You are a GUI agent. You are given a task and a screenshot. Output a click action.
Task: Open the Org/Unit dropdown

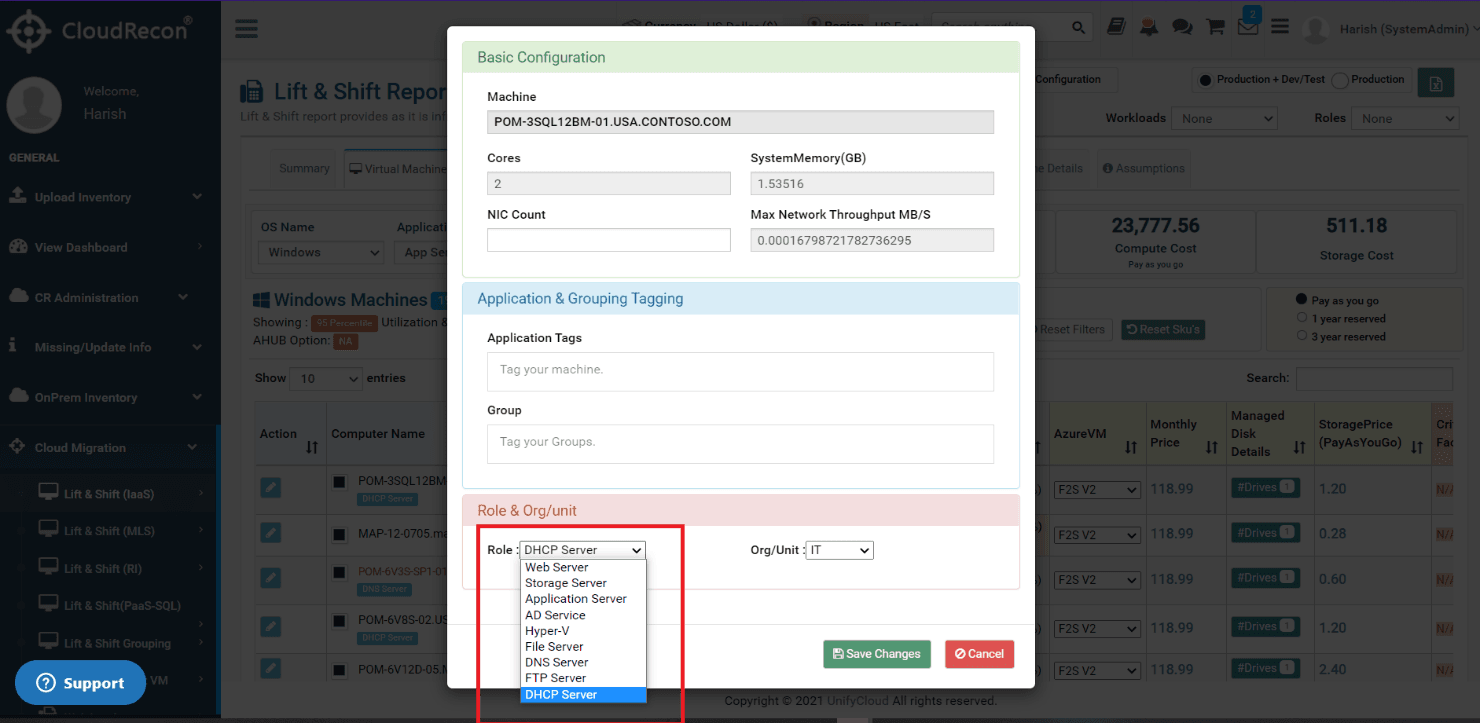840,550
